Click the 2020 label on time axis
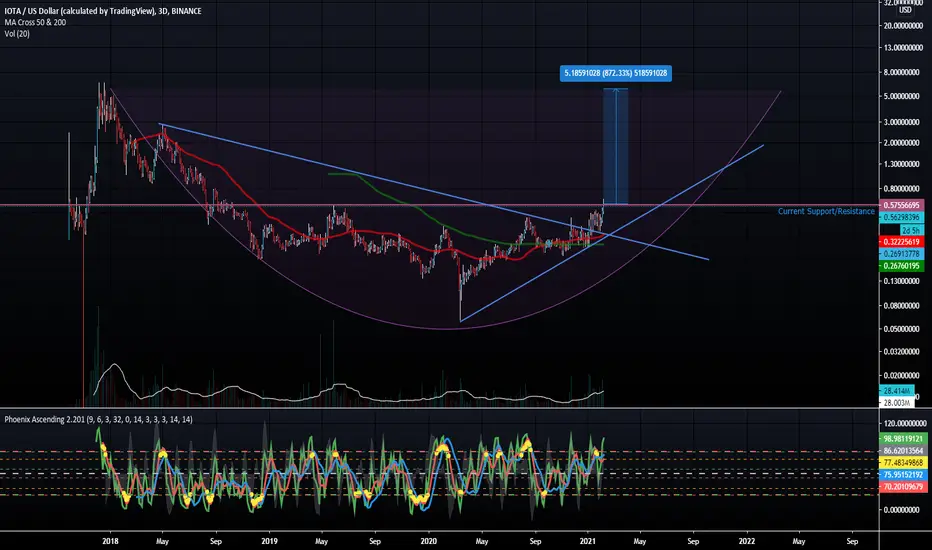 429,541
